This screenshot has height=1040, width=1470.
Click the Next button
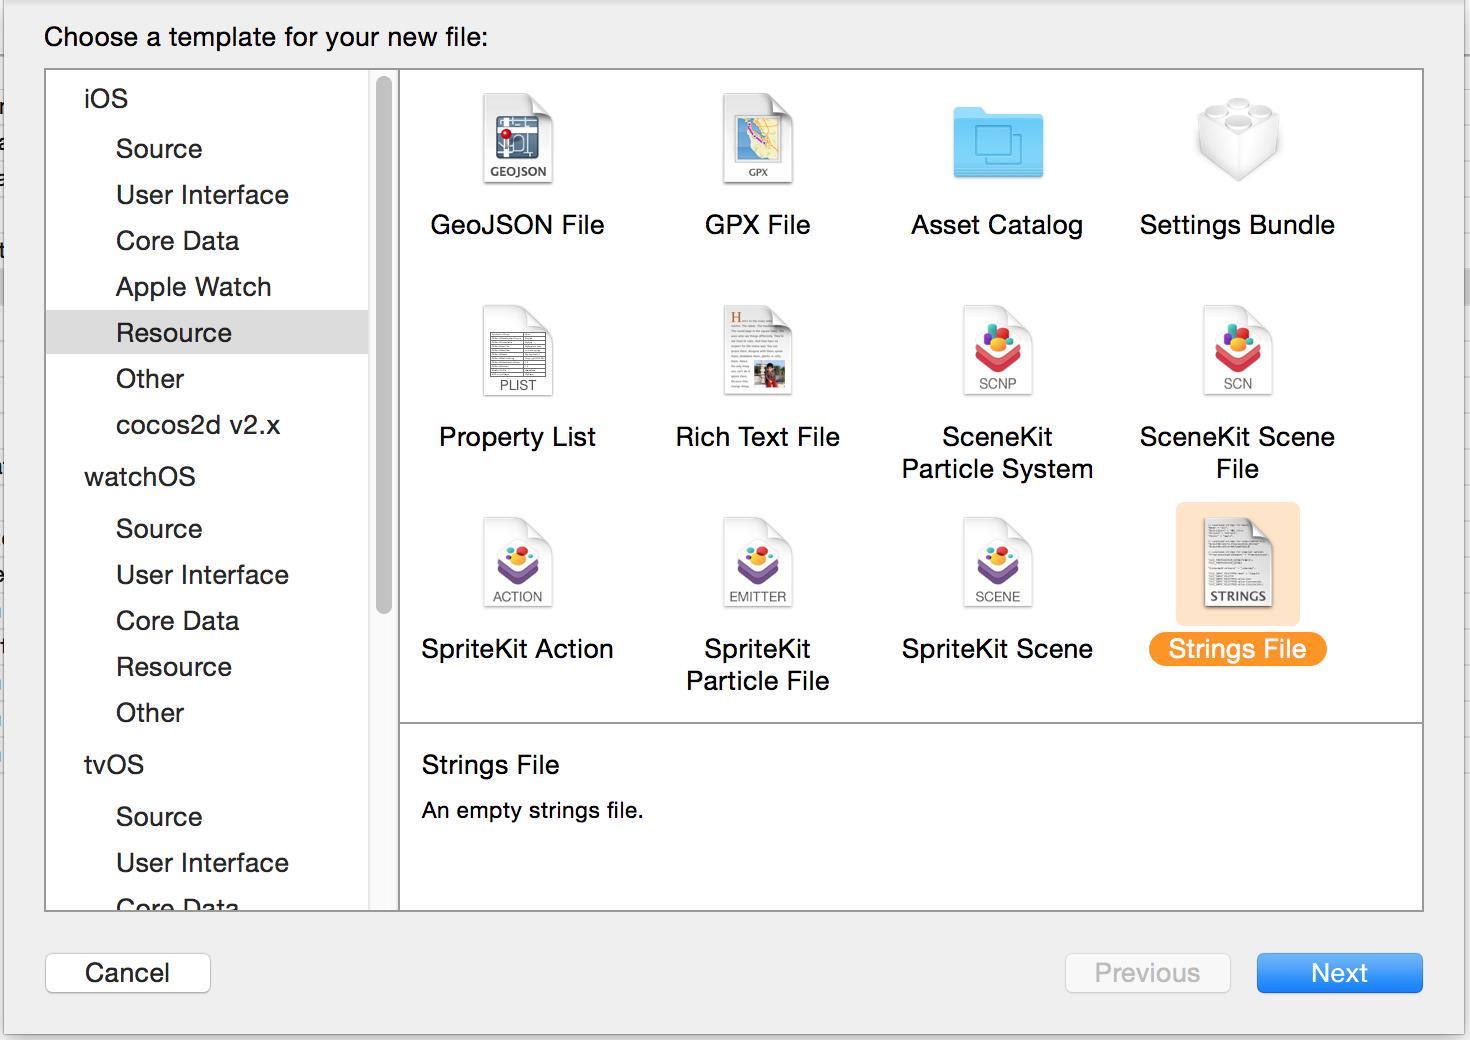[x=1339, y=973]
